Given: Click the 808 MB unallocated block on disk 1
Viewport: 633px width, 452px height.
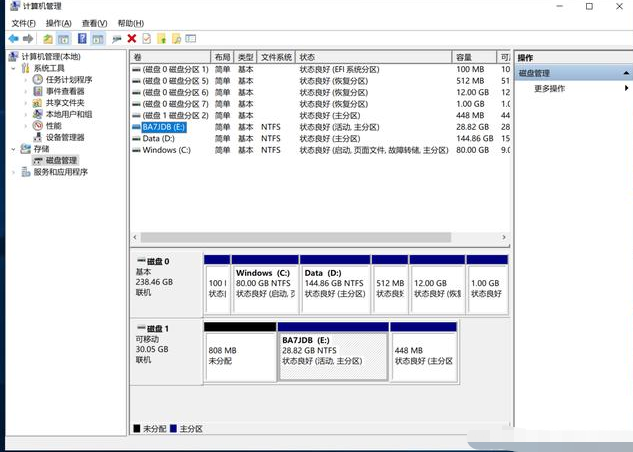Looking at the screenshot, I should (240, 355).
